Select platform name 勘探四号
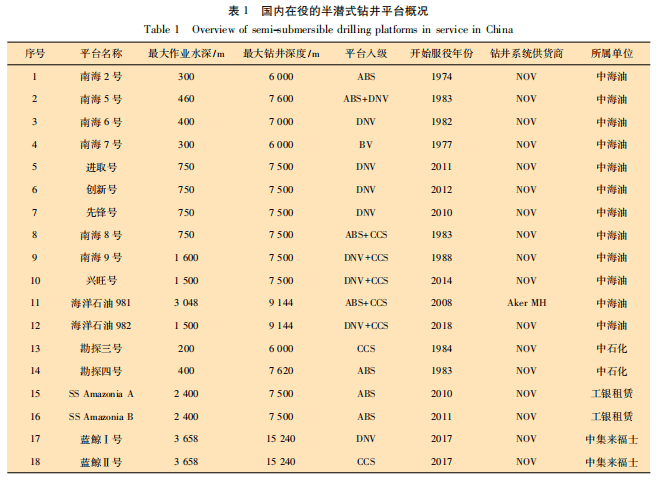Screen dimensions: 659x481 (x=101, y=371)
